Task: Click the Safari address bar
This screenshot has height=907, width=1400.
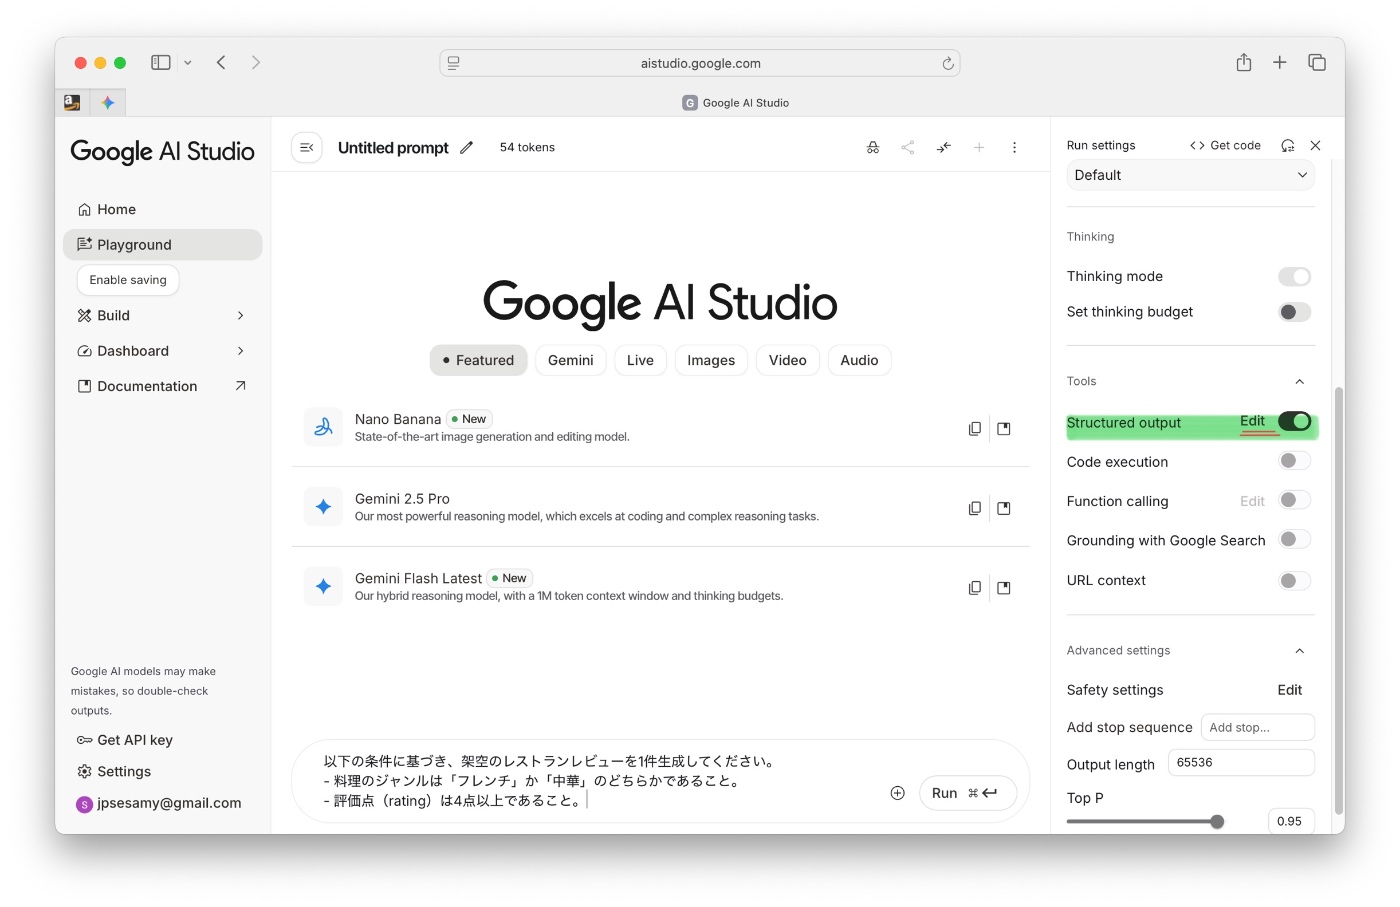Action: click(x=700, y=63)
